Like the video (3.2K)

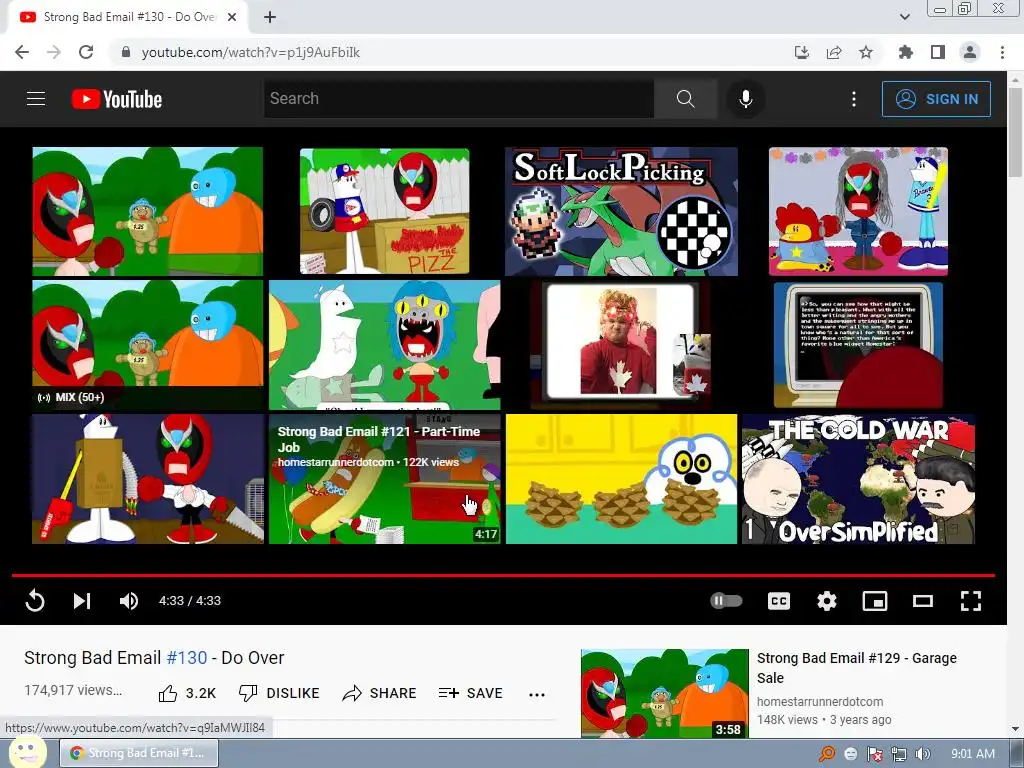(187, 693)
